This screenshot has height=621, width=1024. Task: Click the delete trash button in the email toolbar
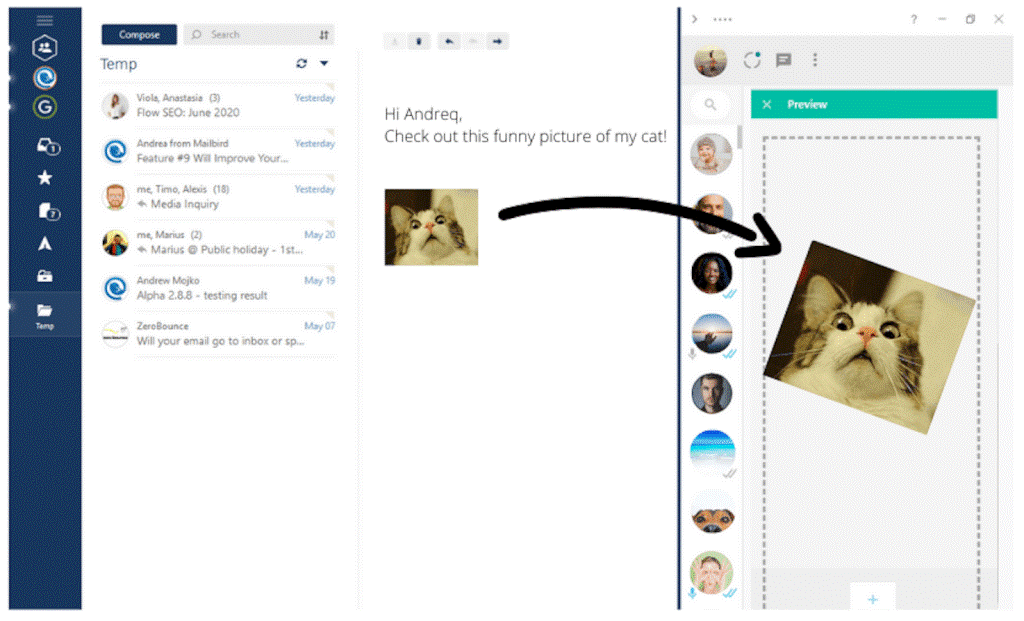point(419,41)
